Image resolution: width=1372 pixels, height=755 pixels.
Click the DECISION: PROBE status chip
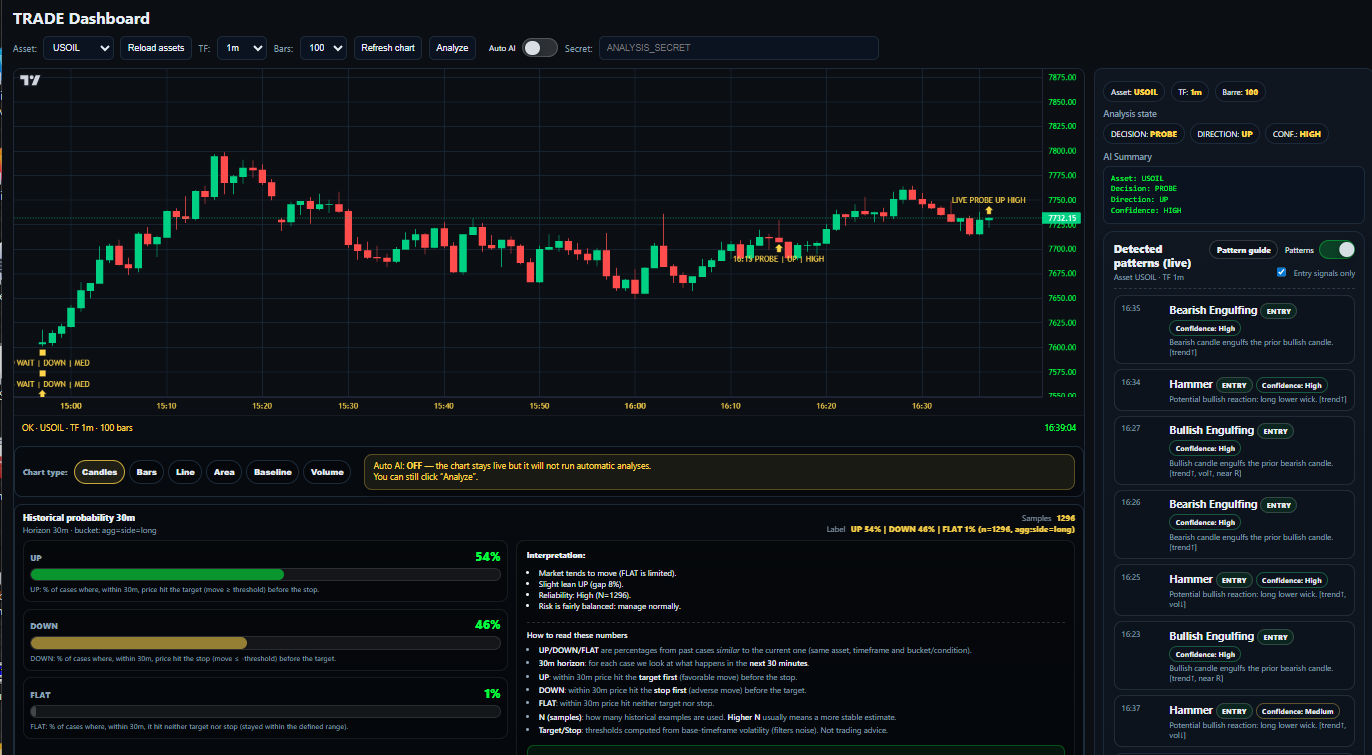click(1143, 133)
